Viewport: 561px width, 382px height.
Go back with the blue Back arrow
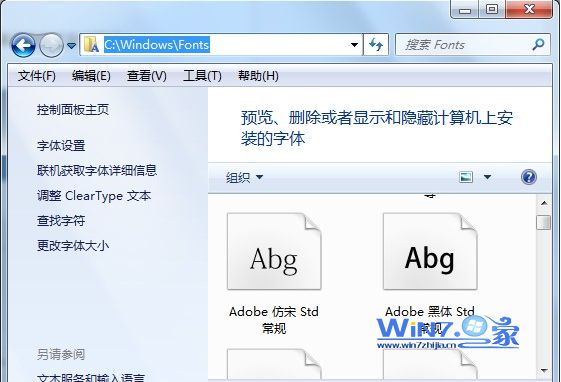pos(23,45)
